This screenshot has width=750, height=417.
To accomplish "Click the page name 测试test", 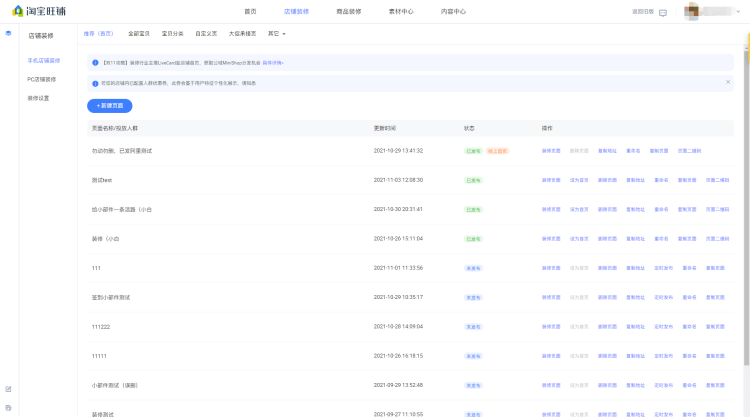I will [102, 180].
